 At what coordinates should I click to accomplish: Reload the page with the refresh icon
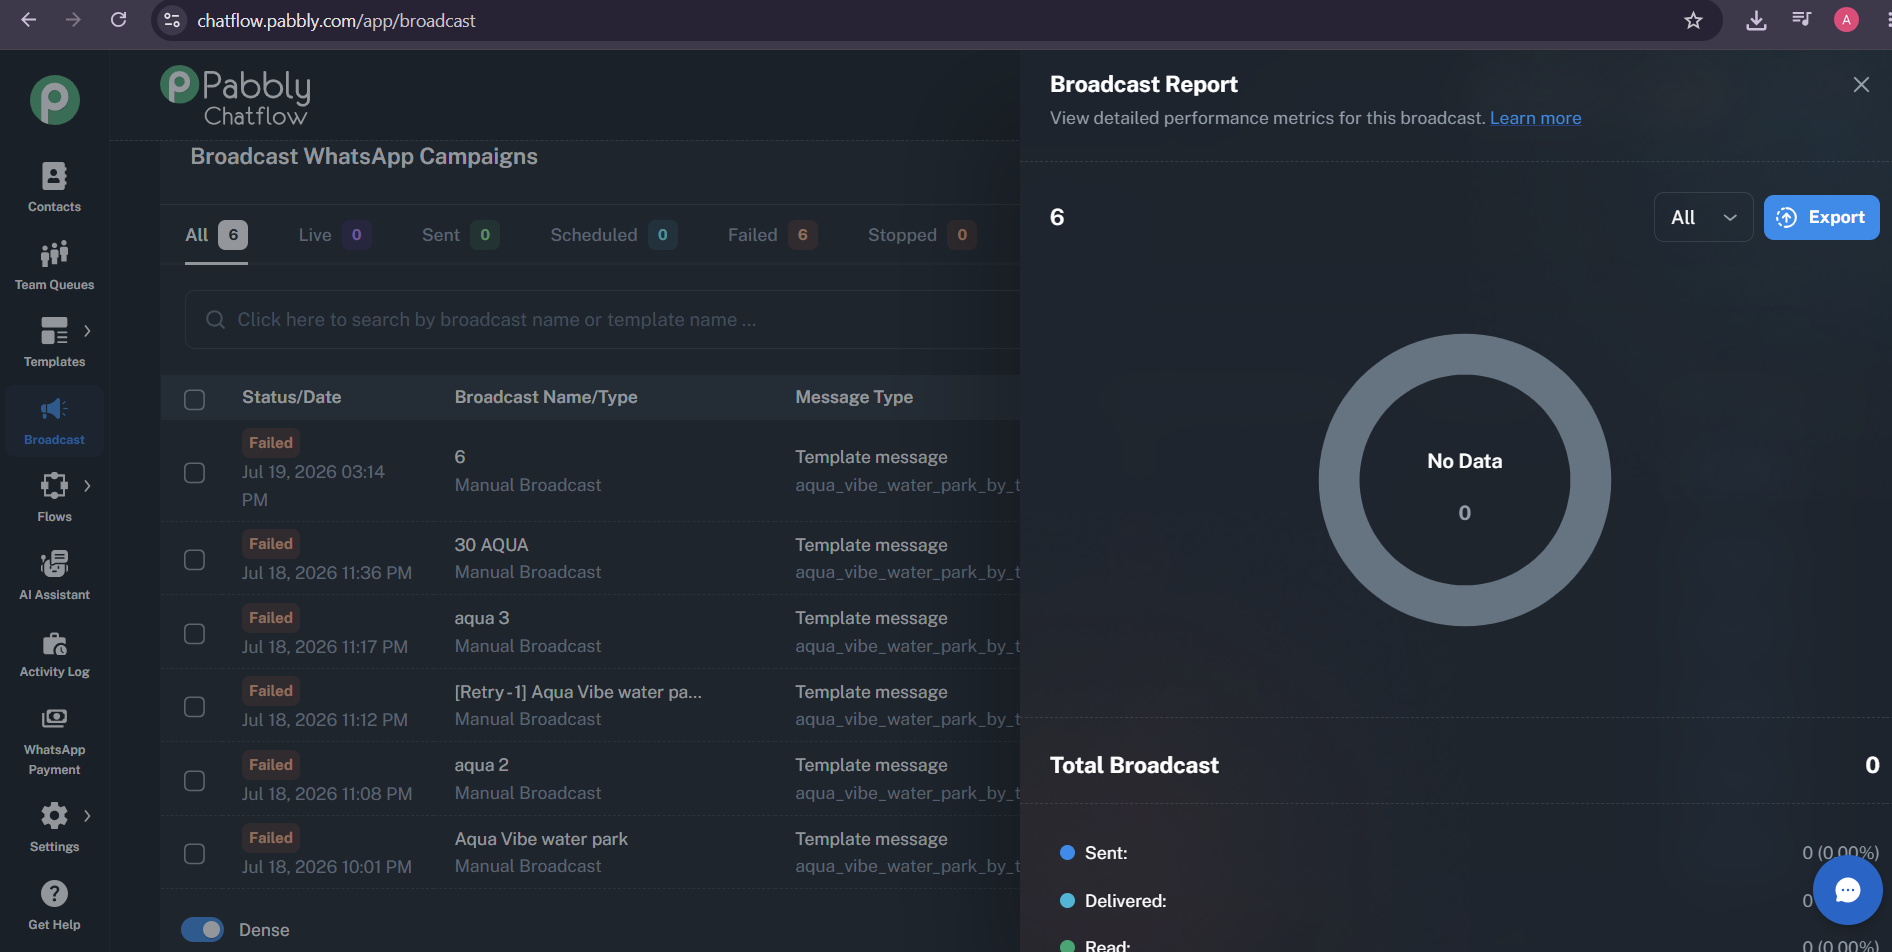click(118, 20)
